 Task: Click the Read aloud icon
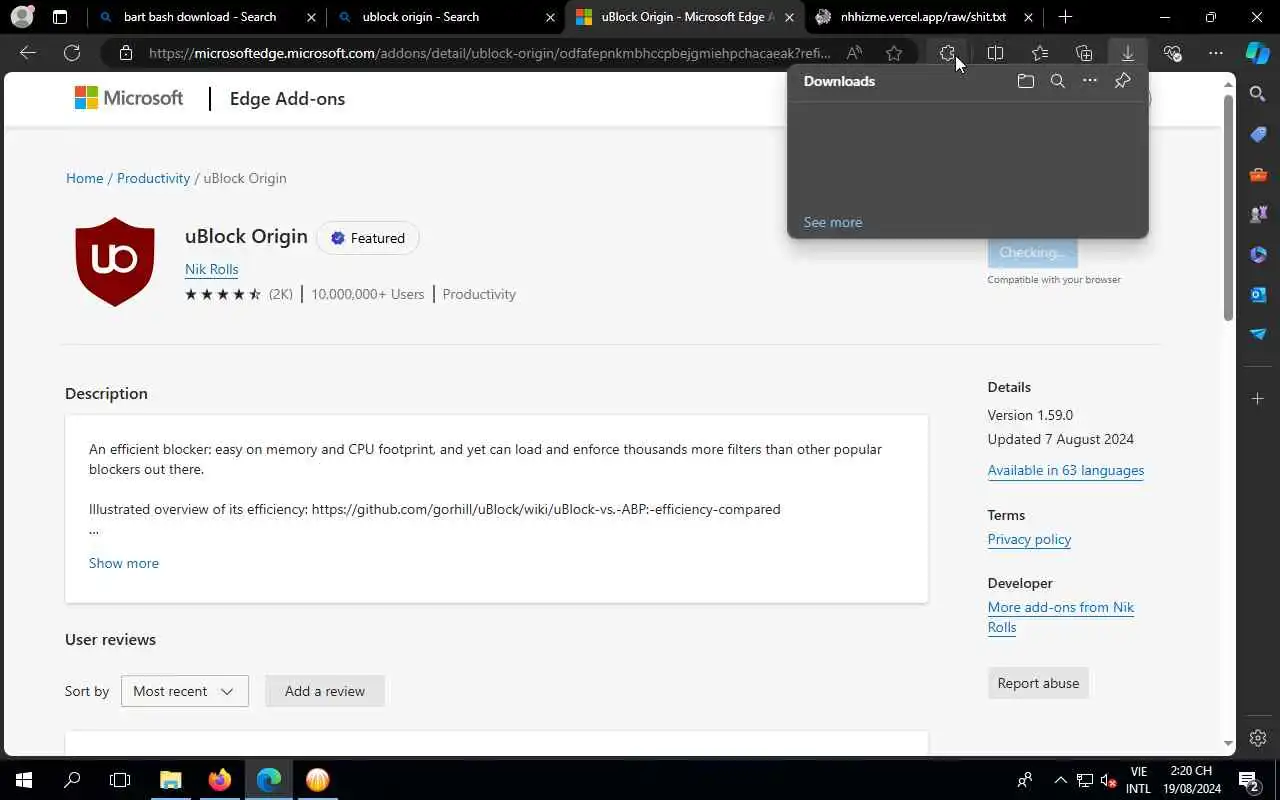pyautogui.click(x=854, y=53)
